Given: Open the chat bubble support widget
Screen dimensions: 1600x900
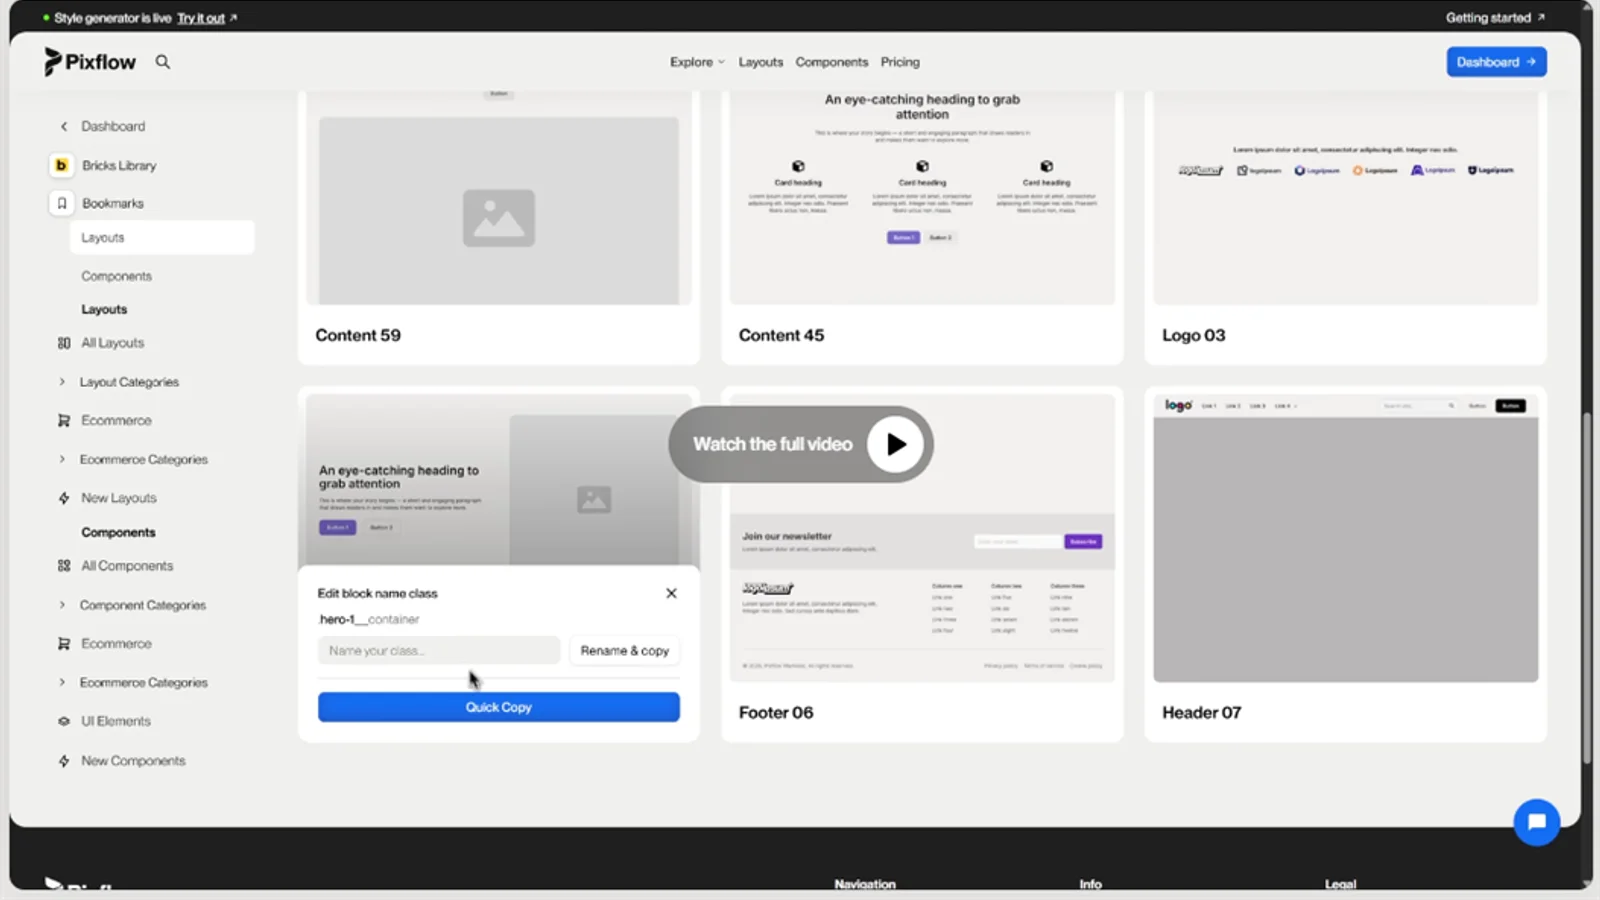Looking at the screenshot, I should pyautogui.click(x=1536, y=822).
